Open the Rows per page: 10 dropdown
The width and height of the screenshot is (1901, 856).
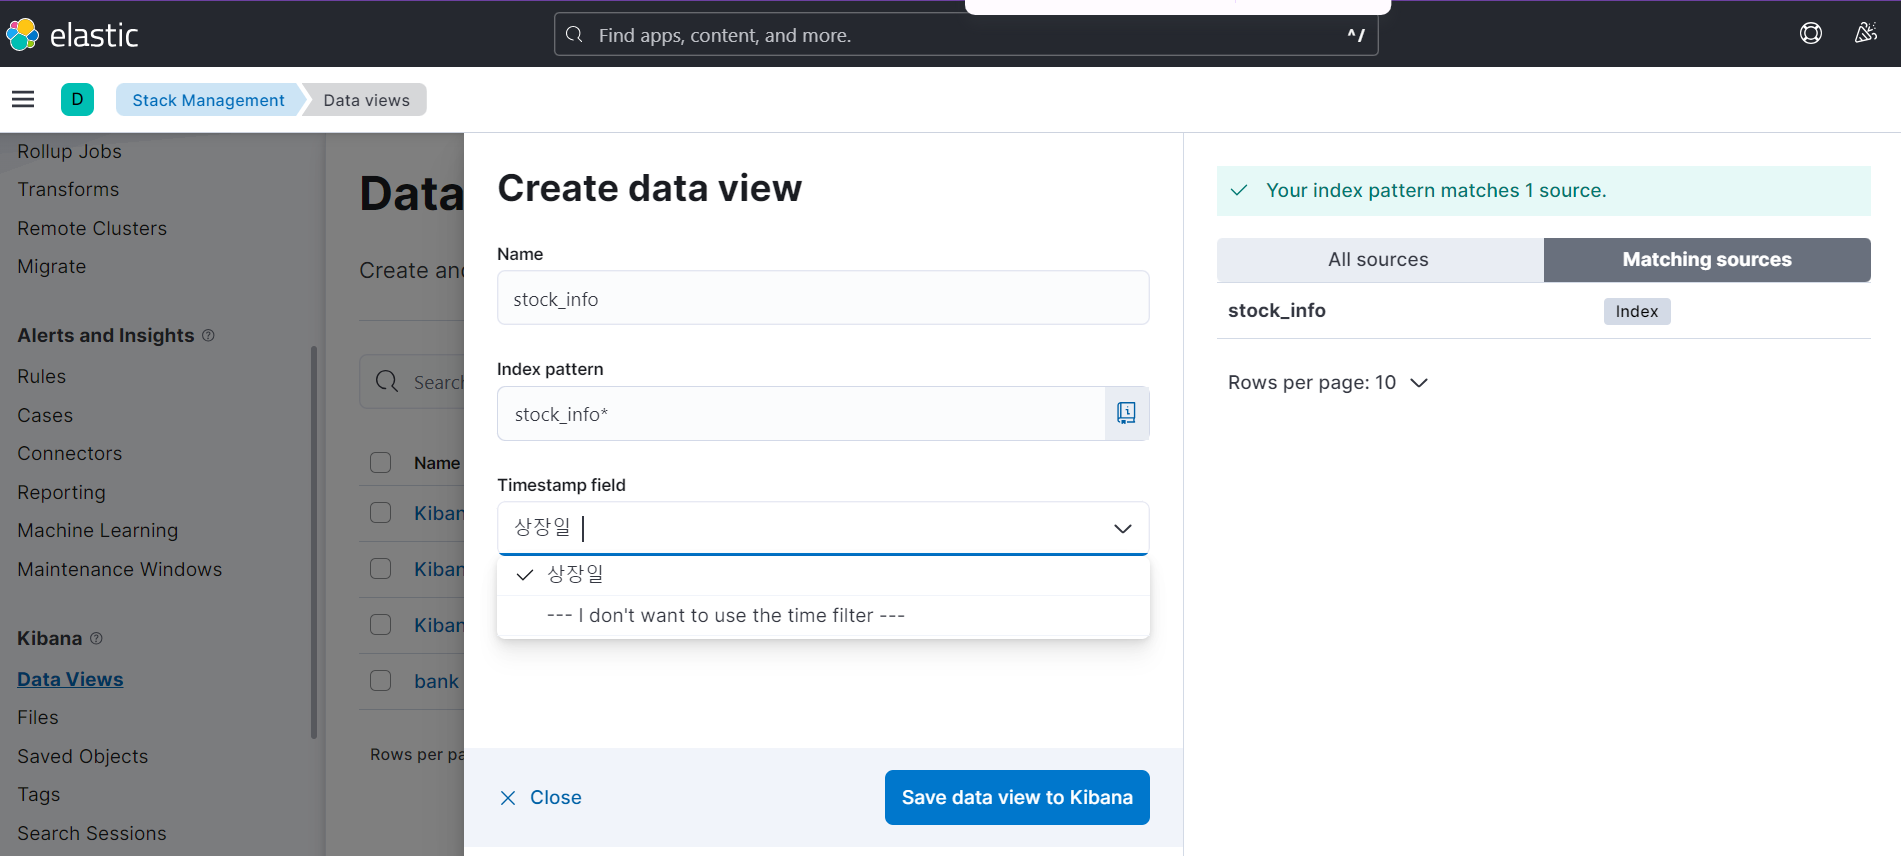(x=1328, y=382)
